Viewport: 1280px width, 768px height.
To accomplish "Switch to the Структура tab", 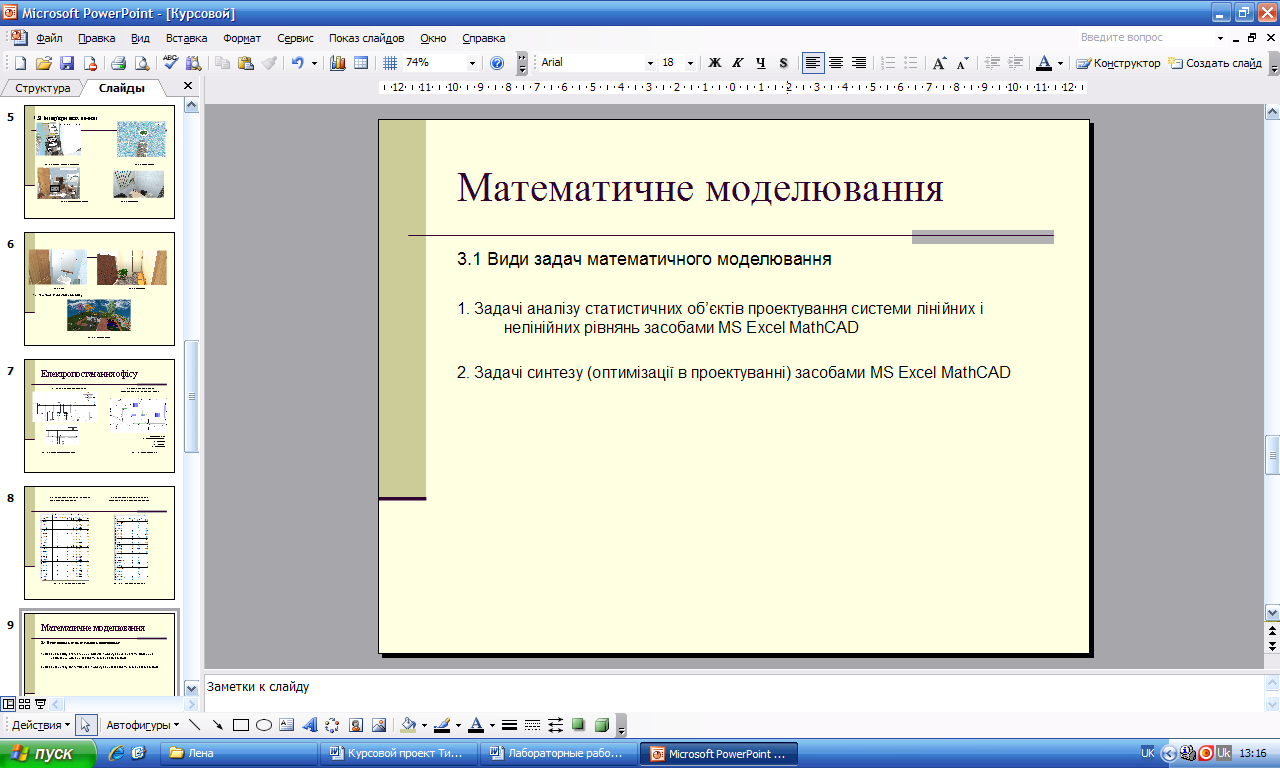I will click(x=43, y=88).
